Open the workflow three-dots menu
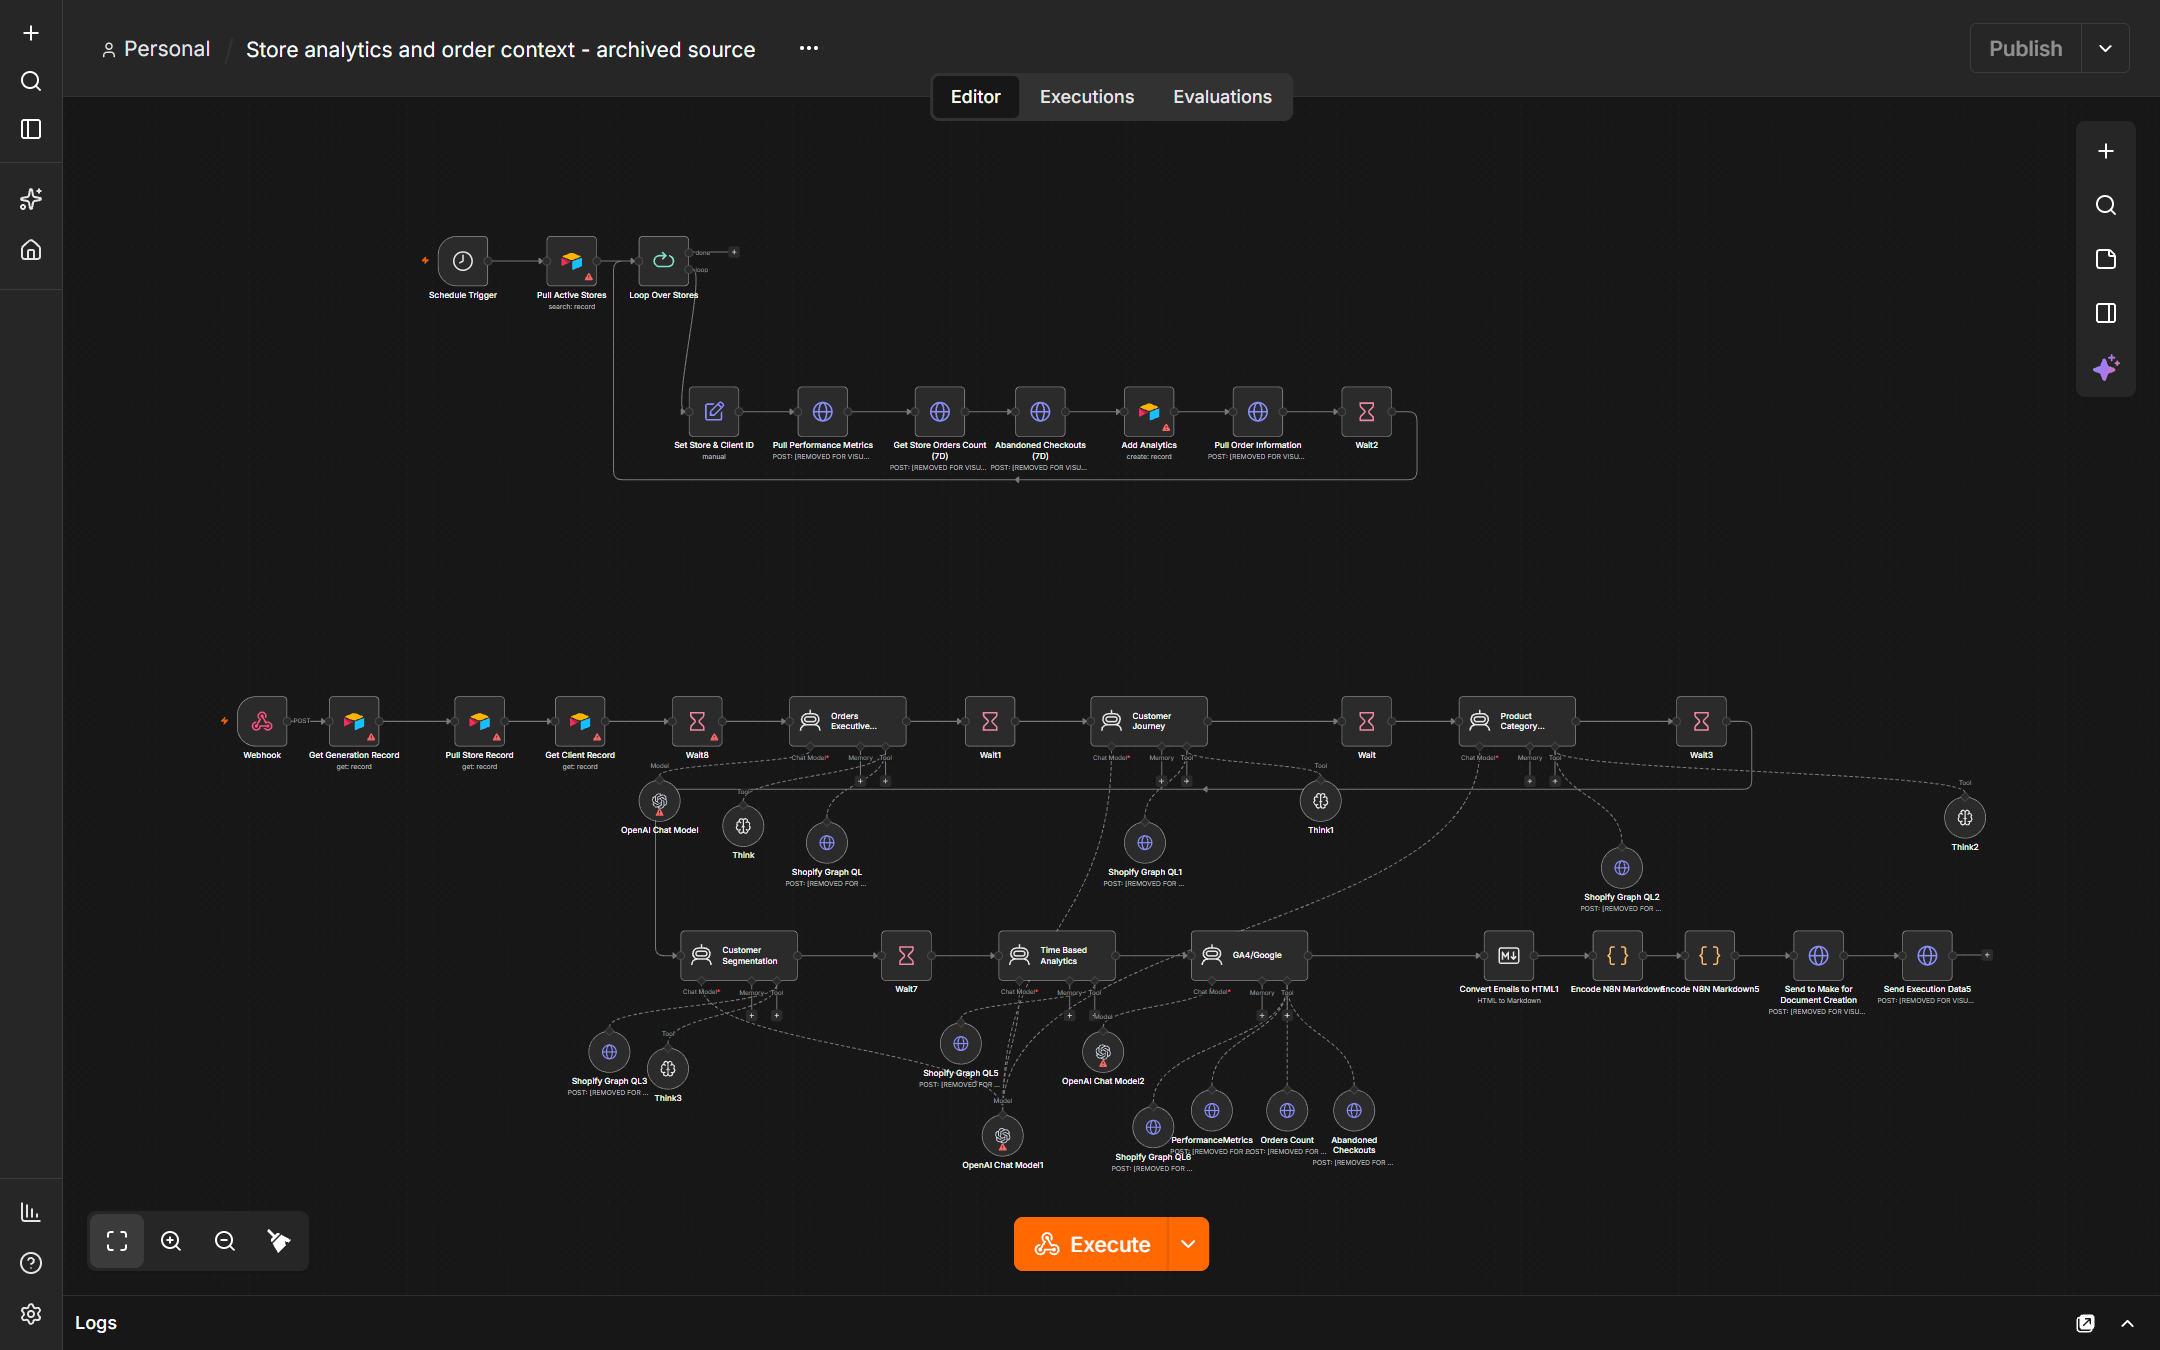2160x1350 pixels. [x=809, y=48]
